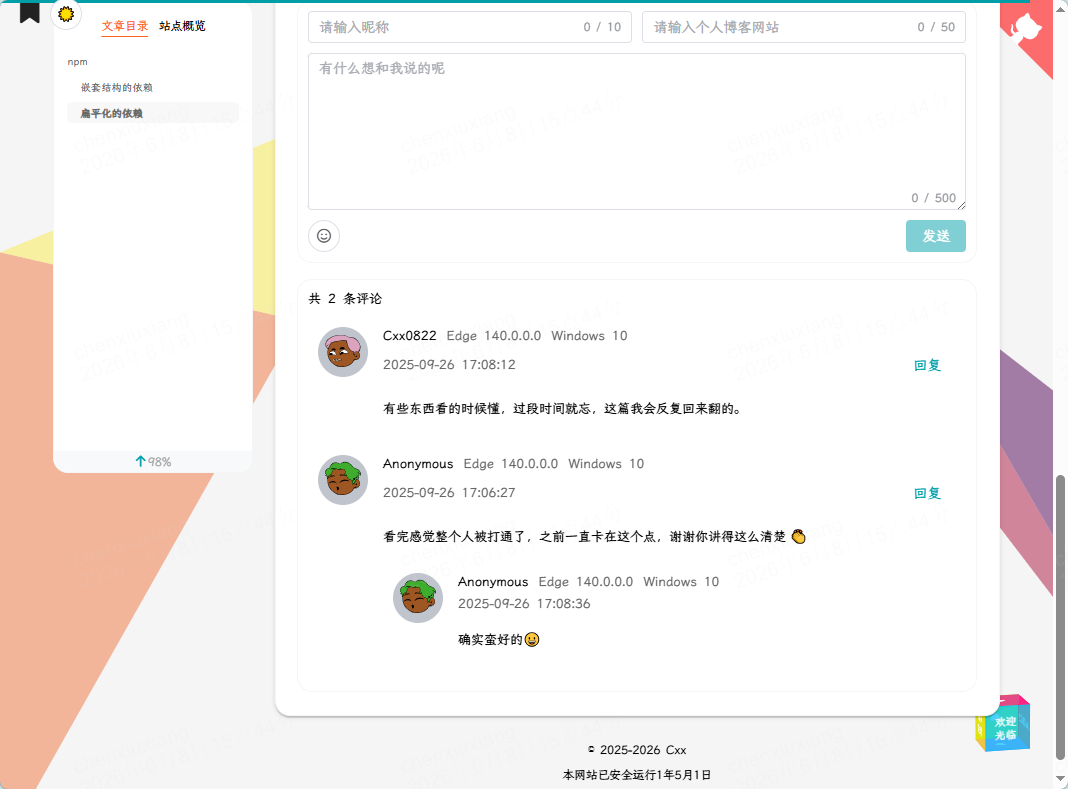Switch to the 文章目录 tab

125,26
